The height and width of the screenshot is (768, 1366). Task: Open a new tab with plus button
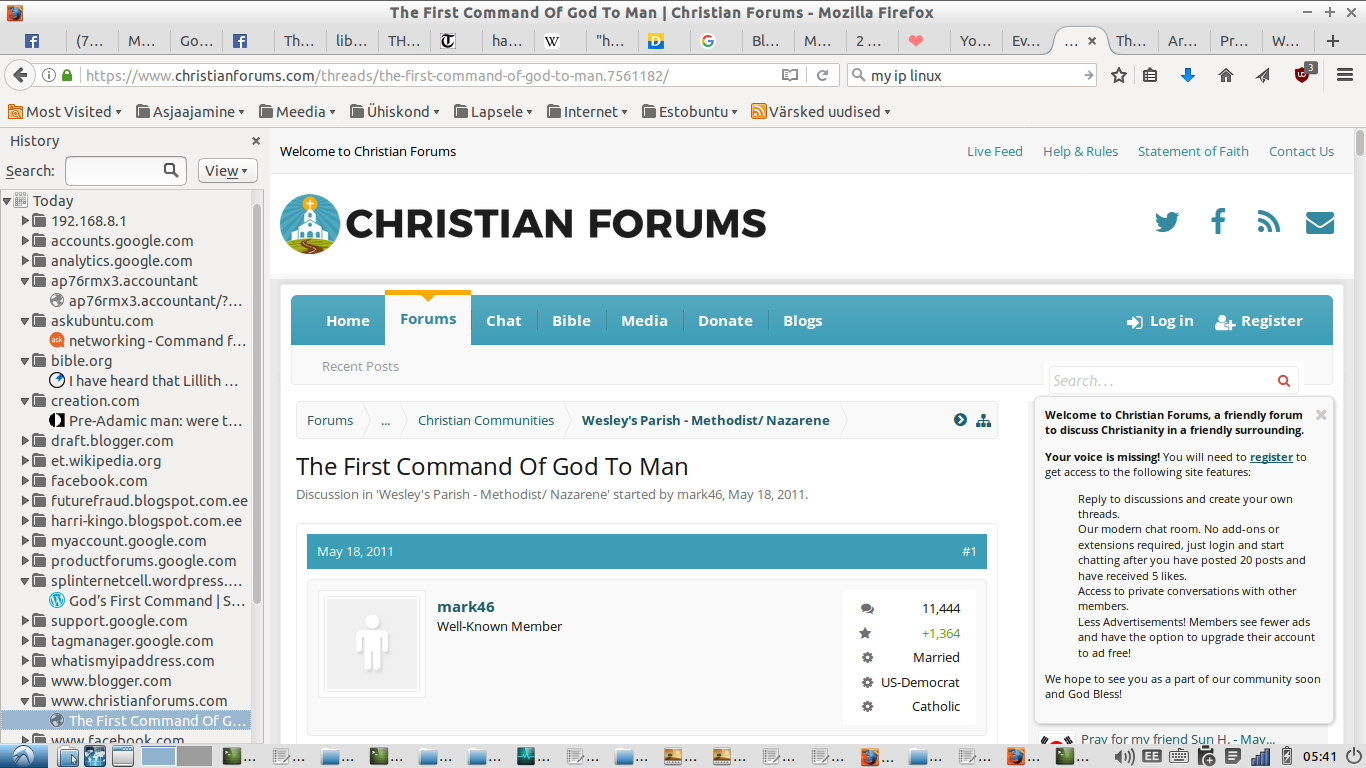click(x=1333, y=41)
